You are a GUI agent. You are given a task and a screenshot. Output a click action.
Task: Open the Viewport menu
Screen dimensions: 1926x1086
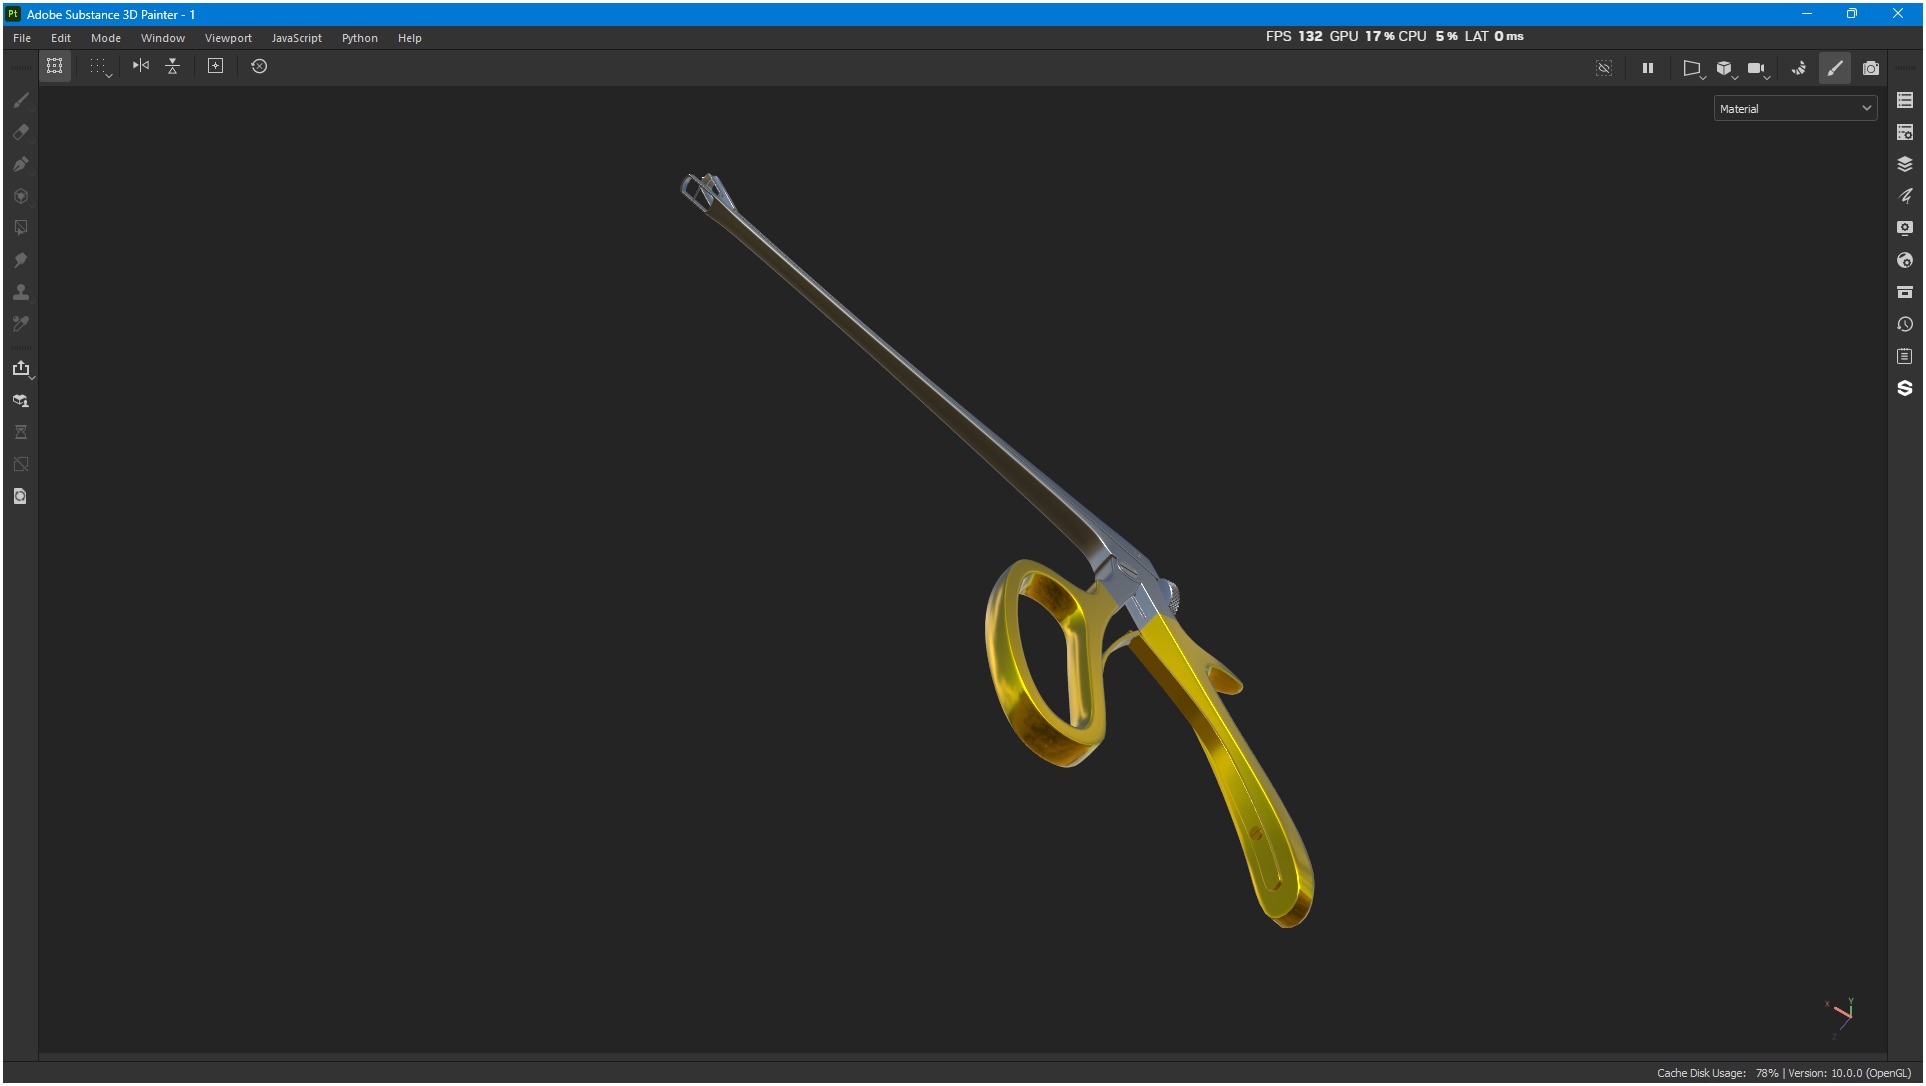(x=228, y=38)
